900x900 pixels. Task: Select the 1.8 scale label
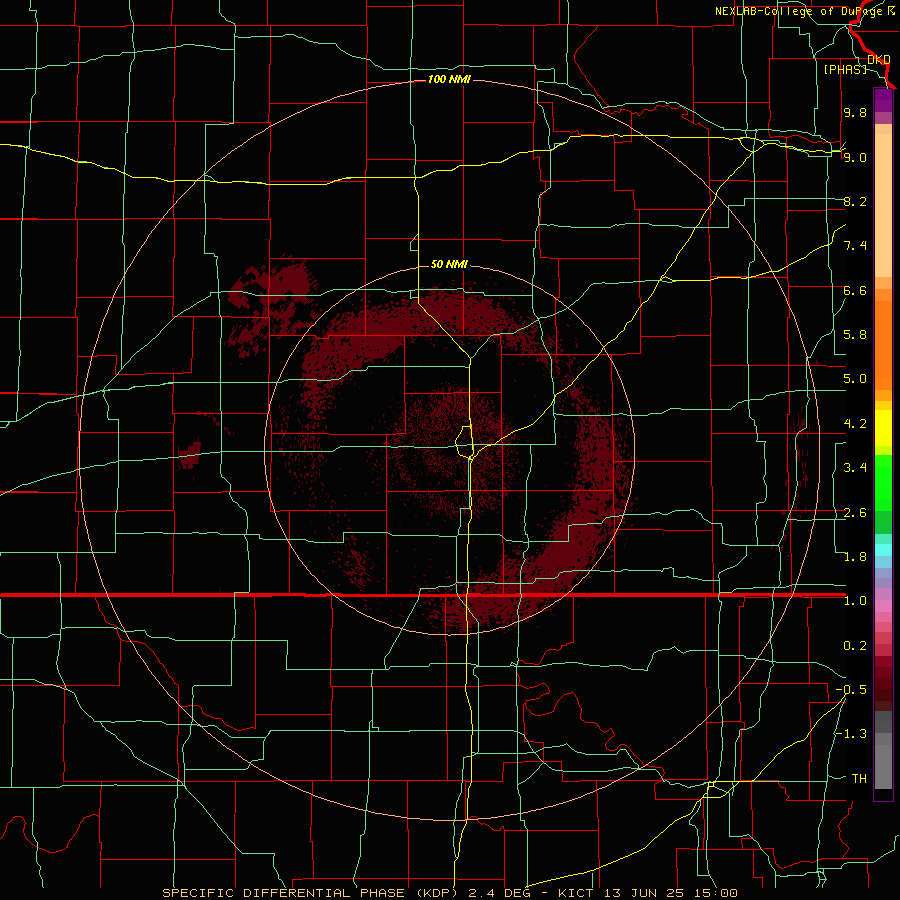(855, 557)
